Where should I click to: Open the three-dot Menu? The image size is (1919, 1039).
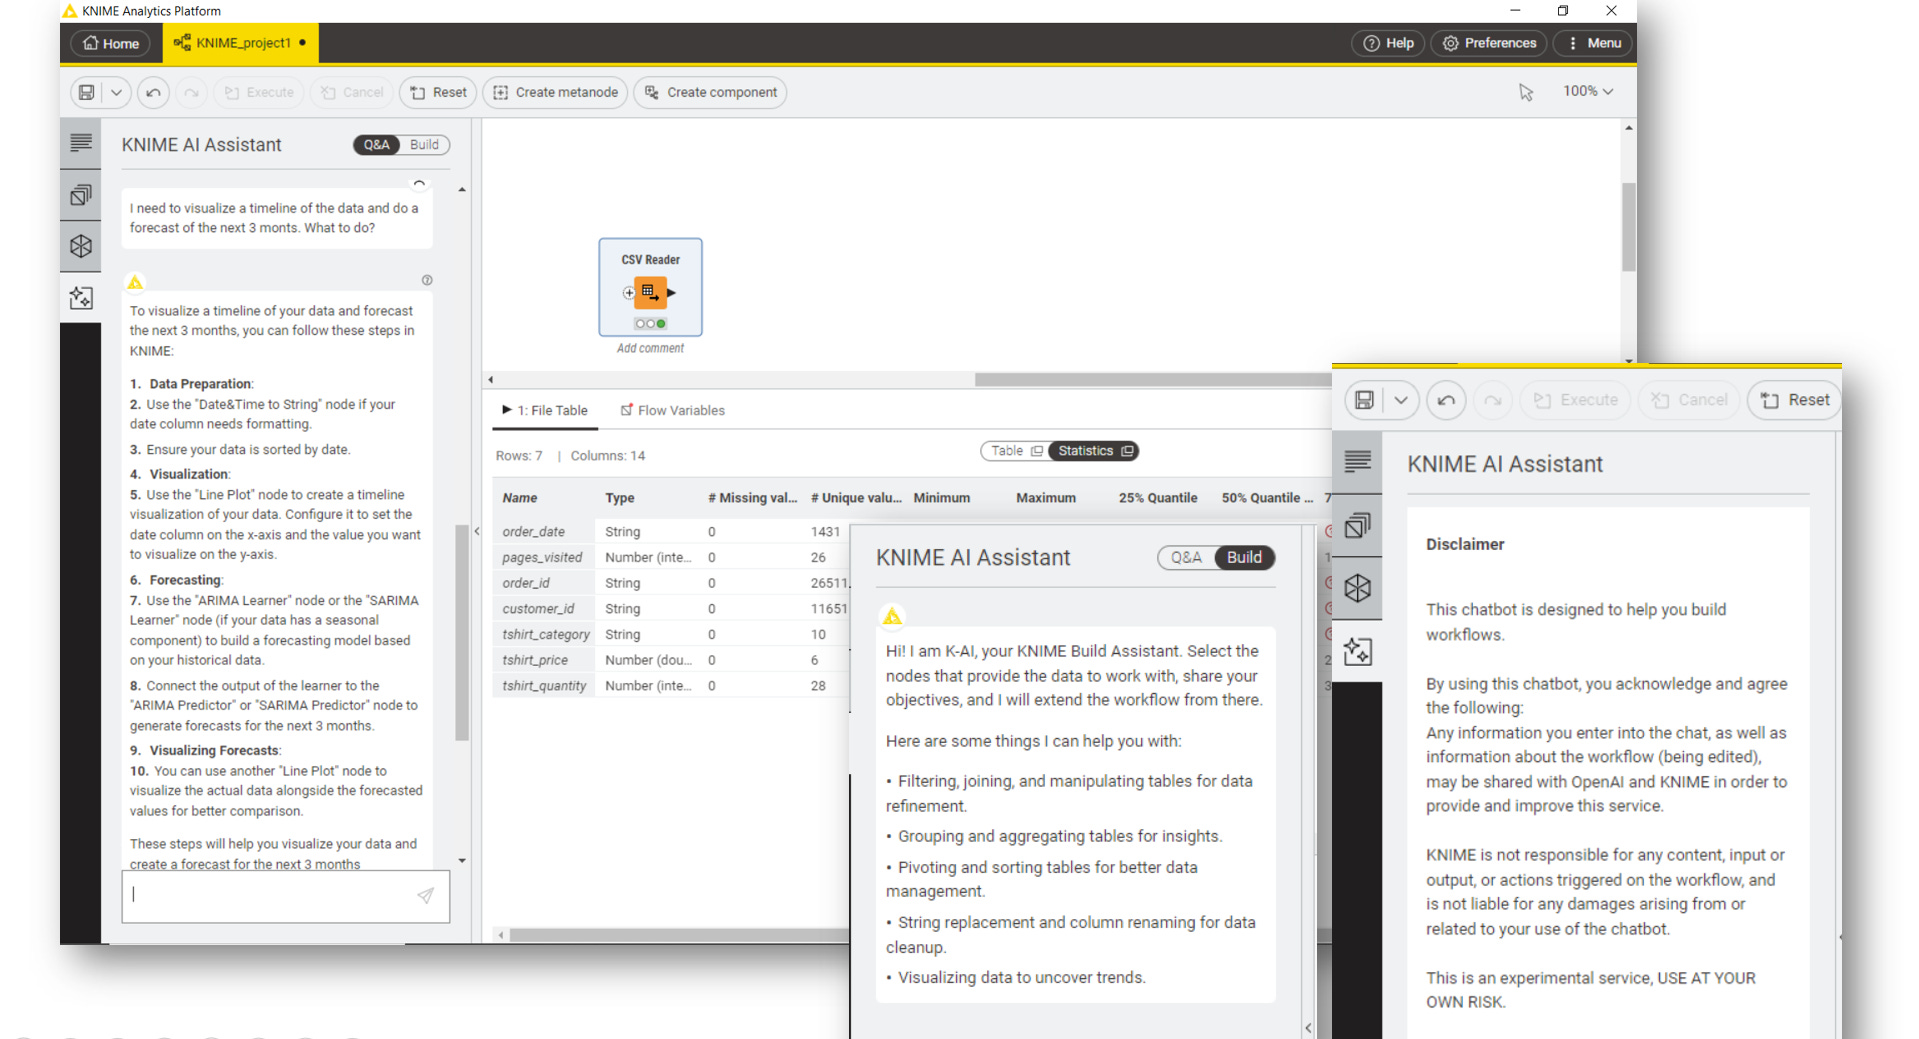1594,43
